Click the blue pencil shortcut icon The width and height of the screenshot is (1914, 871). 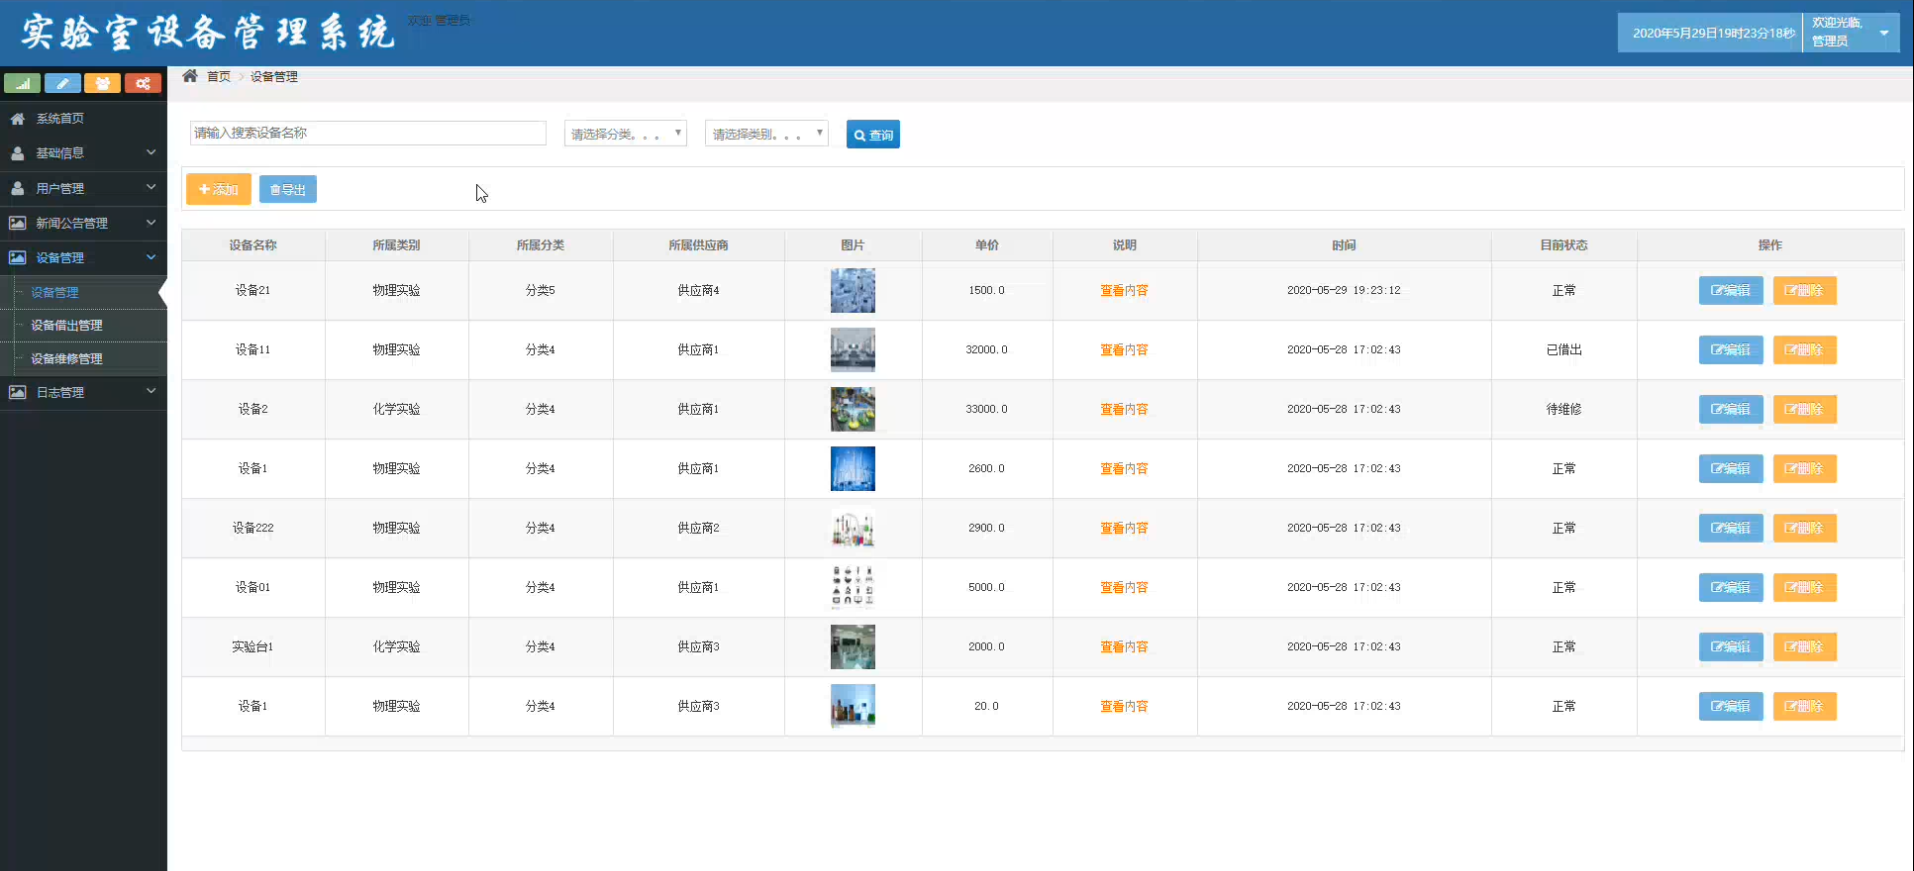click(62, 83)
